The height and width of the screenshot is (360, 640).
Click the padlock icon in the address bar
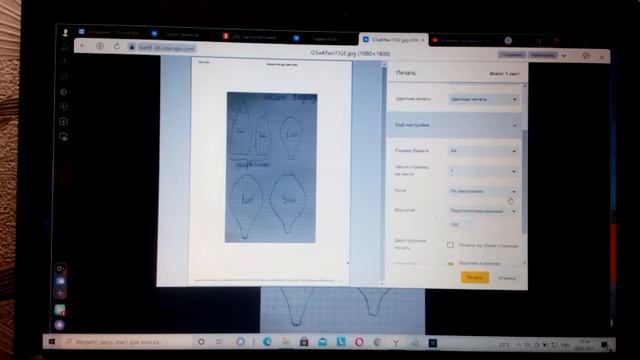[132, 48]
